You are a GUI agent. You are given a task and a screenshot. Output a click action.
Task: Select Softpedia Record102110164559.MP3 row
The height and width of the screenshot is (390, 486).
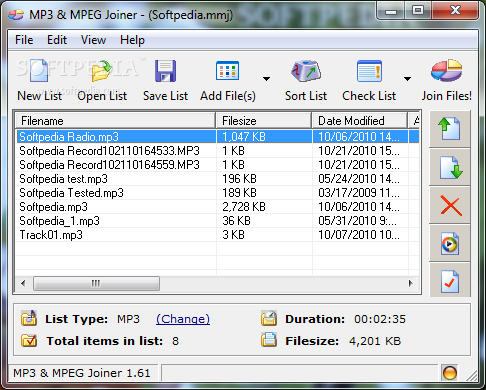click(x=217, y=165)
